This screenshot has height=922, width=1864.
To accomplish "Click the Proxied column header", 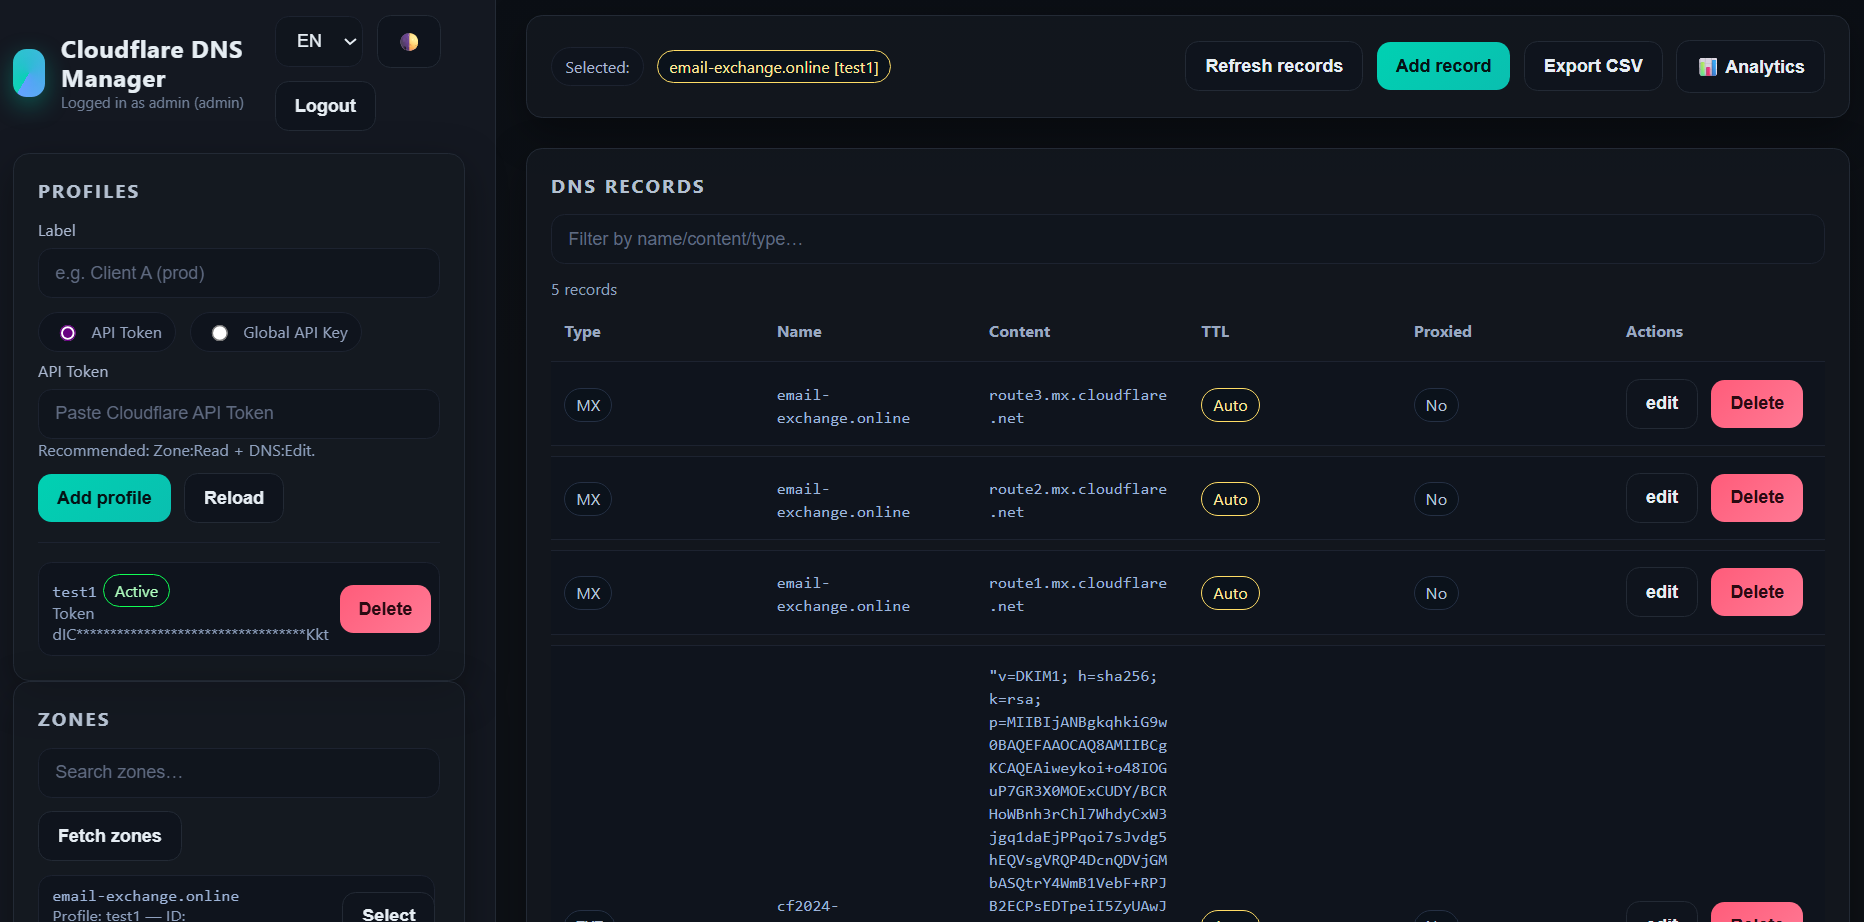I will tap(1442, 332).
